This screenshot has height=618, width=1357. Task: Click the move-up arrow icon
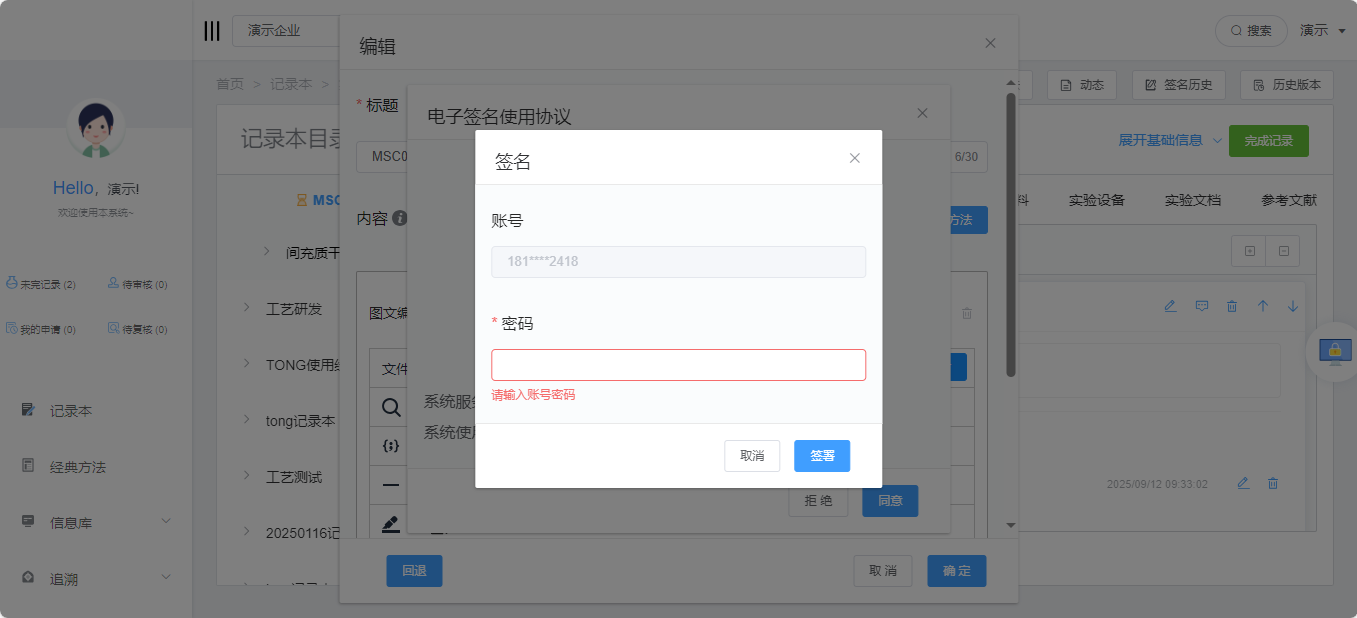coord(1262,306)
